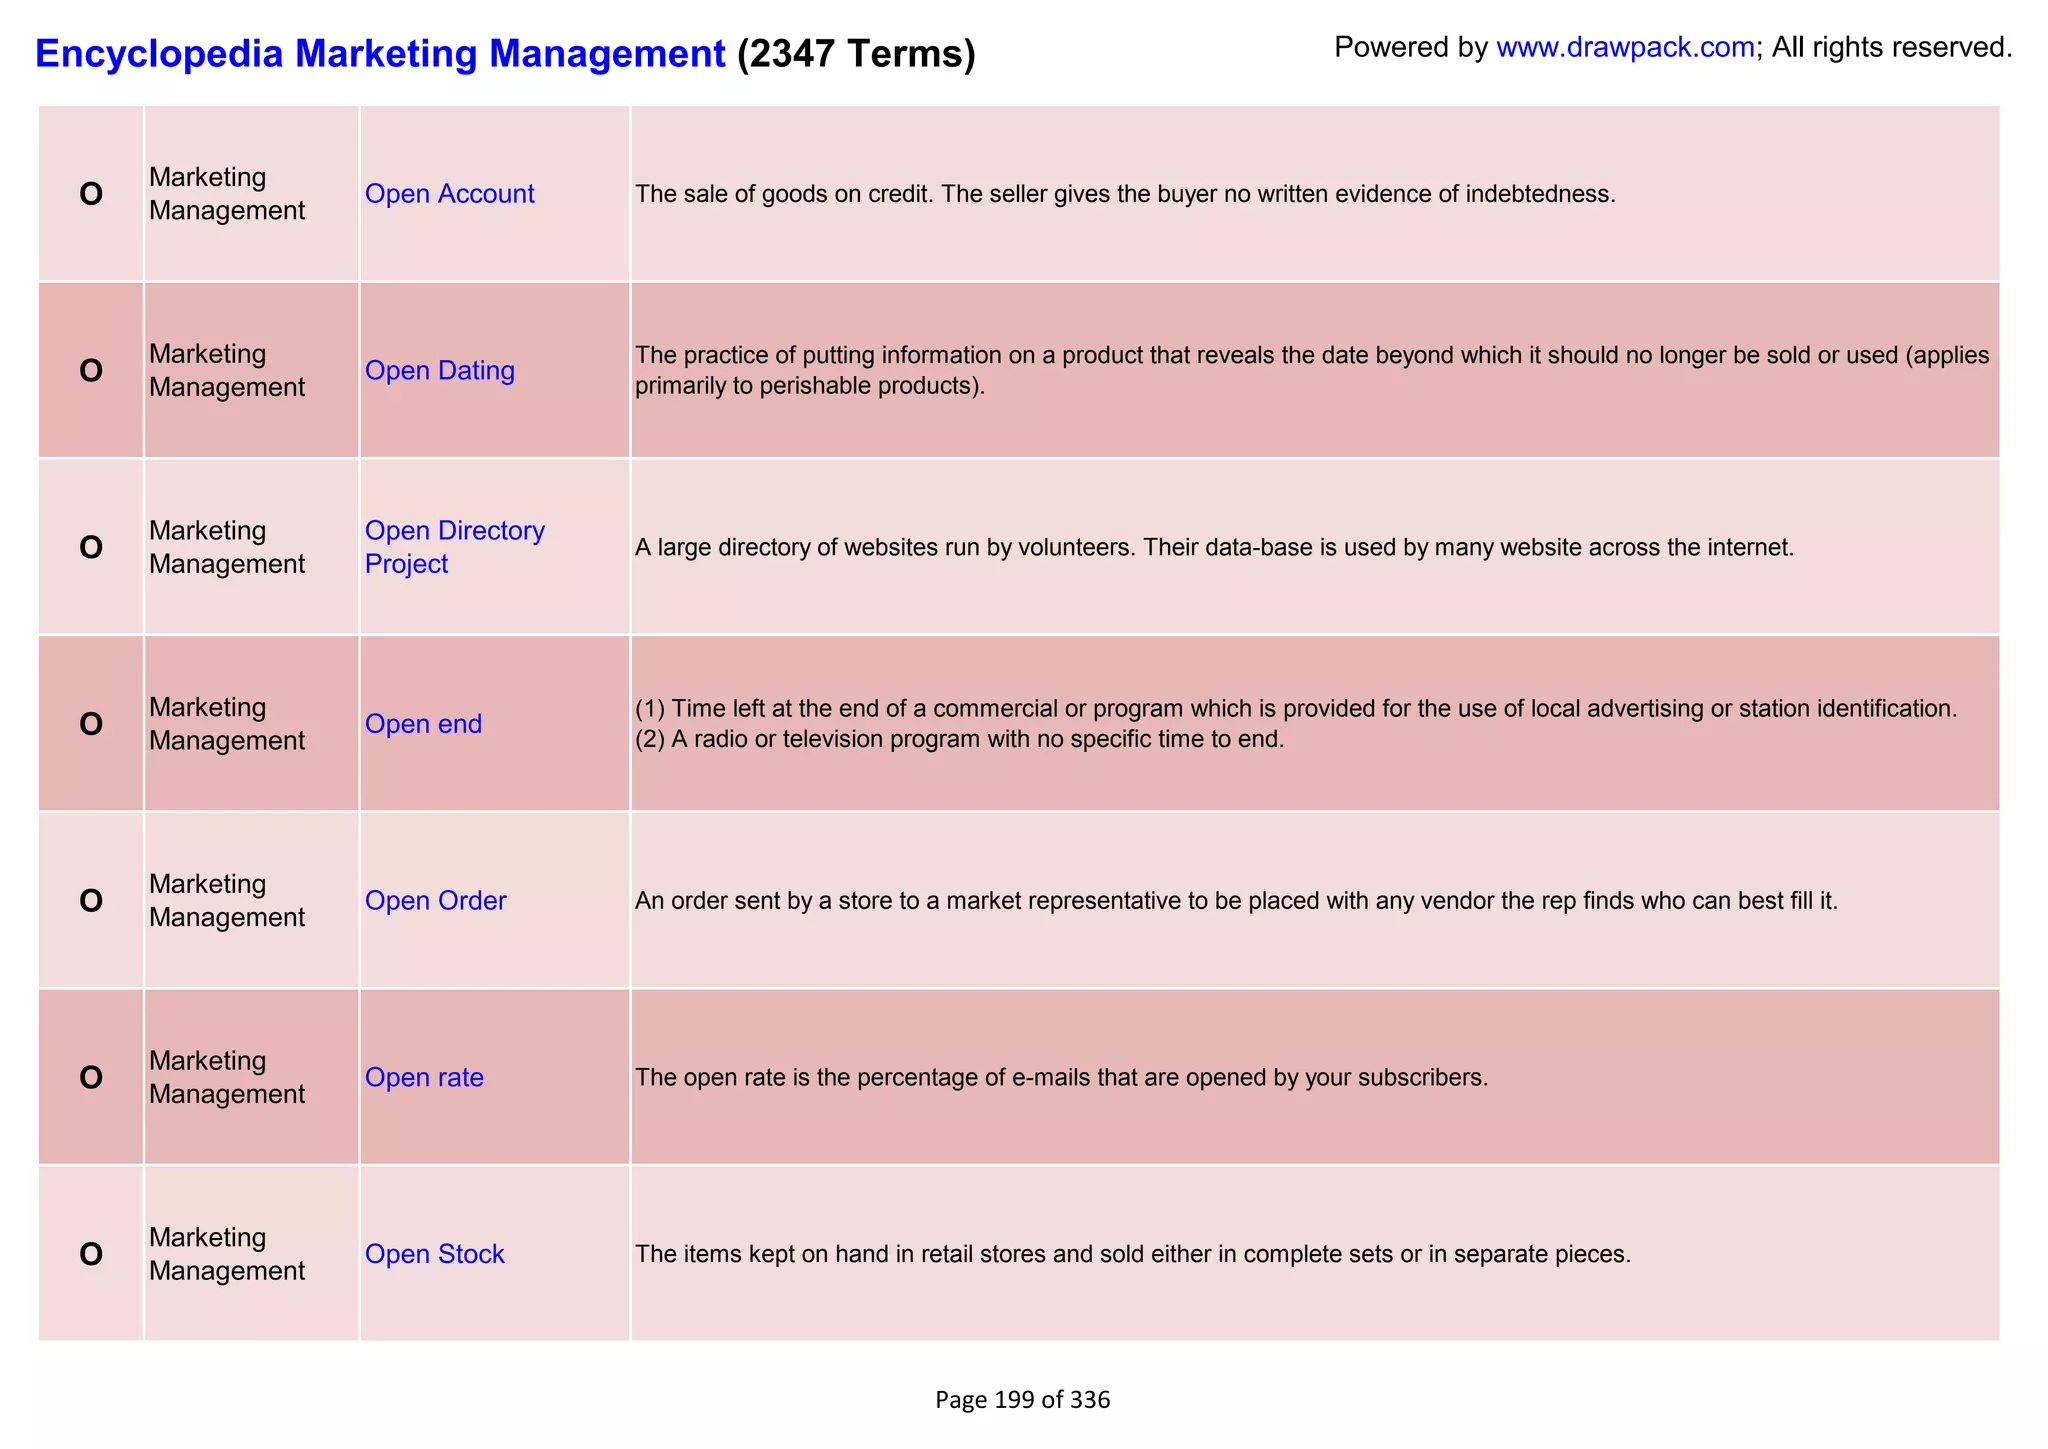Viewport: 2048px width, 1449px height.
Task: Open the Open Directory Project term
Action: click(x=454, y=547)
